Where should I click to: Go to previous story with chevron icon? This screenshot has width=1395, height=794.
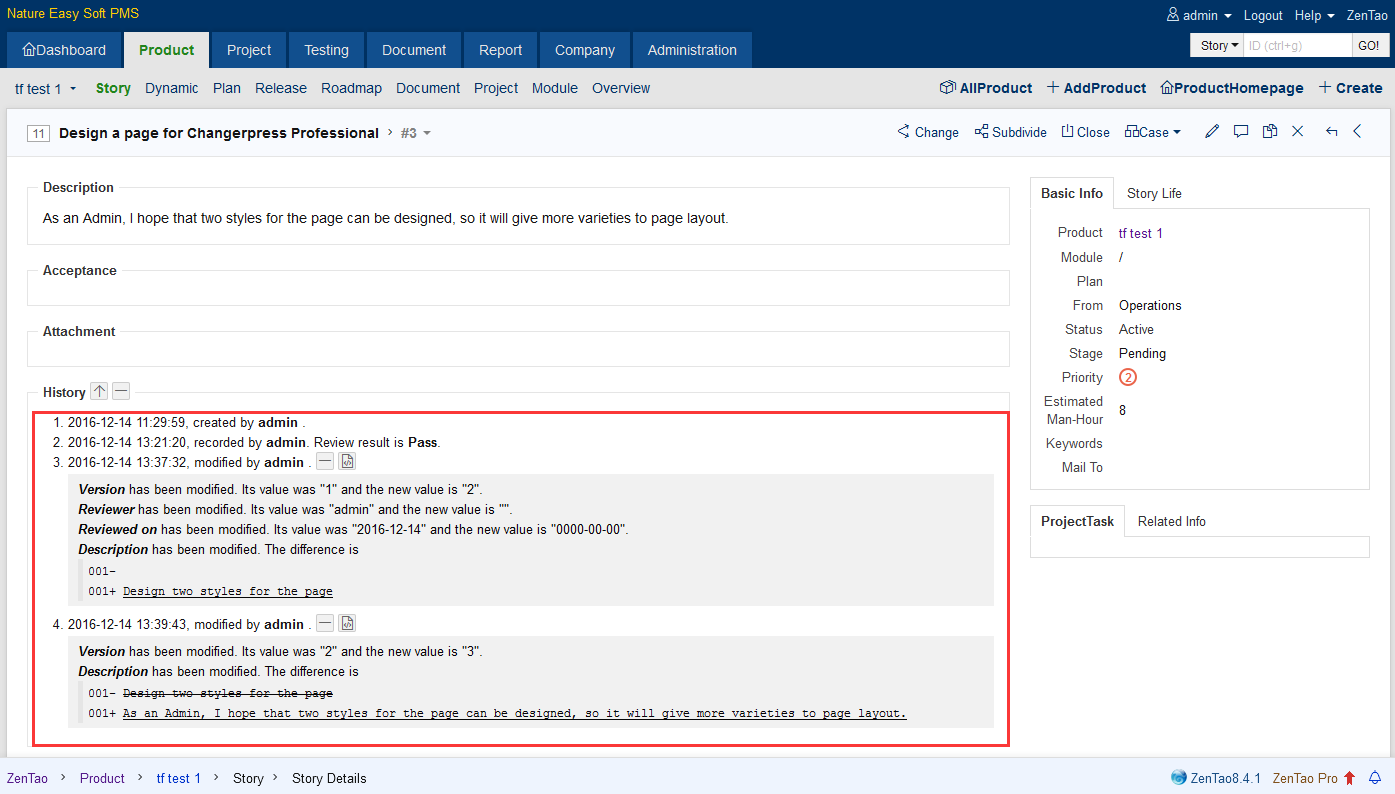1358,132
